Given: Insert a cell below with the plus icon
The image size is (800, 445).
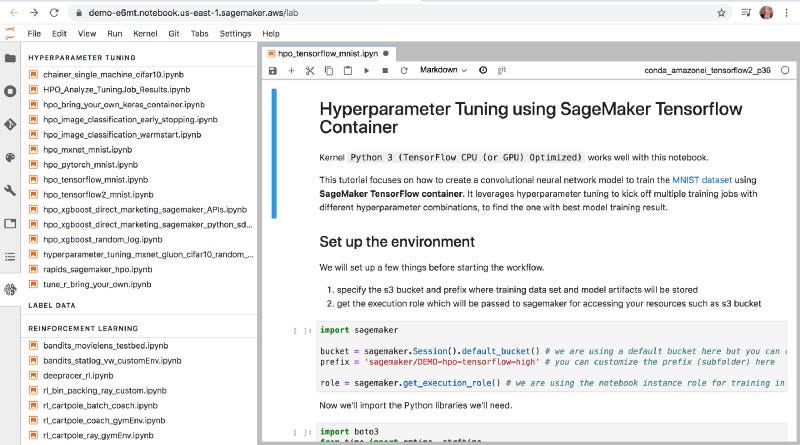Looking at the screenshot, I should pyautogui.click(x=291, y=70).
